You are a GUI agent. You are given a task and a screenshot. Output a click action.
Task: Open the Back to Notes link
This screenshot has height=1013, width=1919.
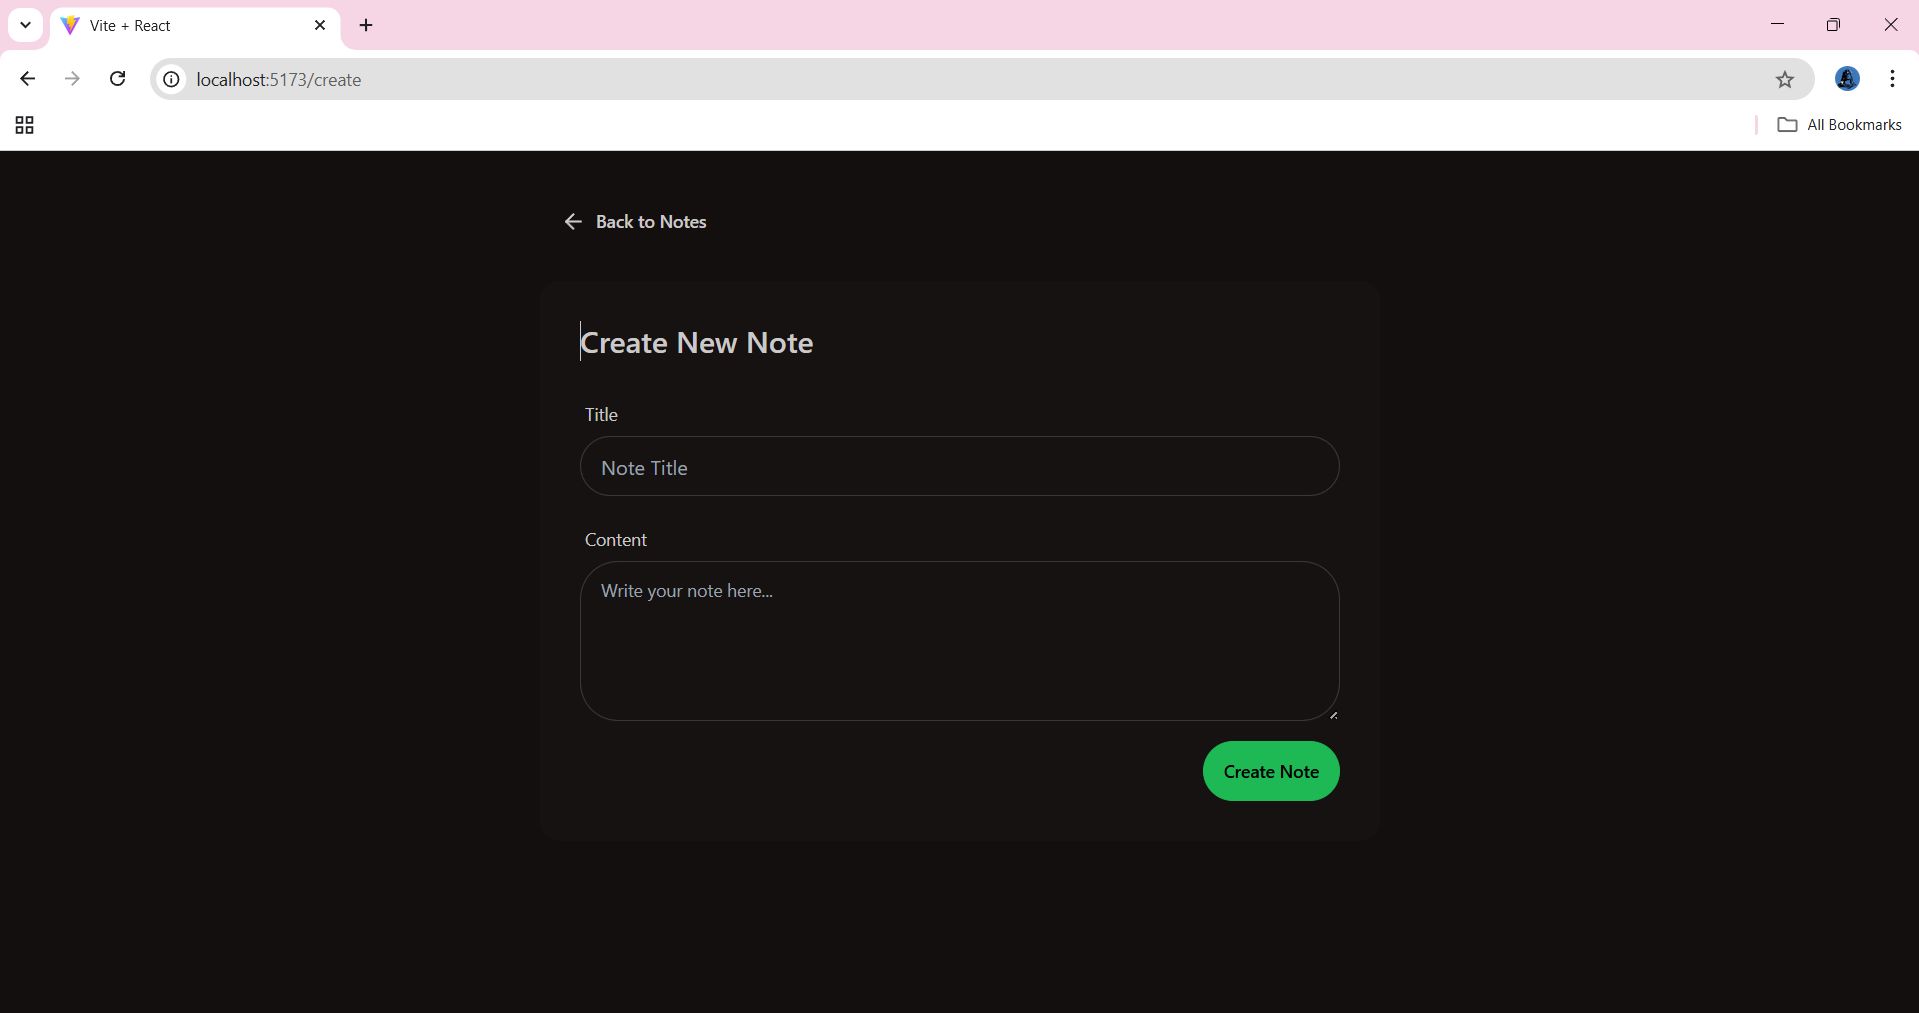click(x=650, y=222)
